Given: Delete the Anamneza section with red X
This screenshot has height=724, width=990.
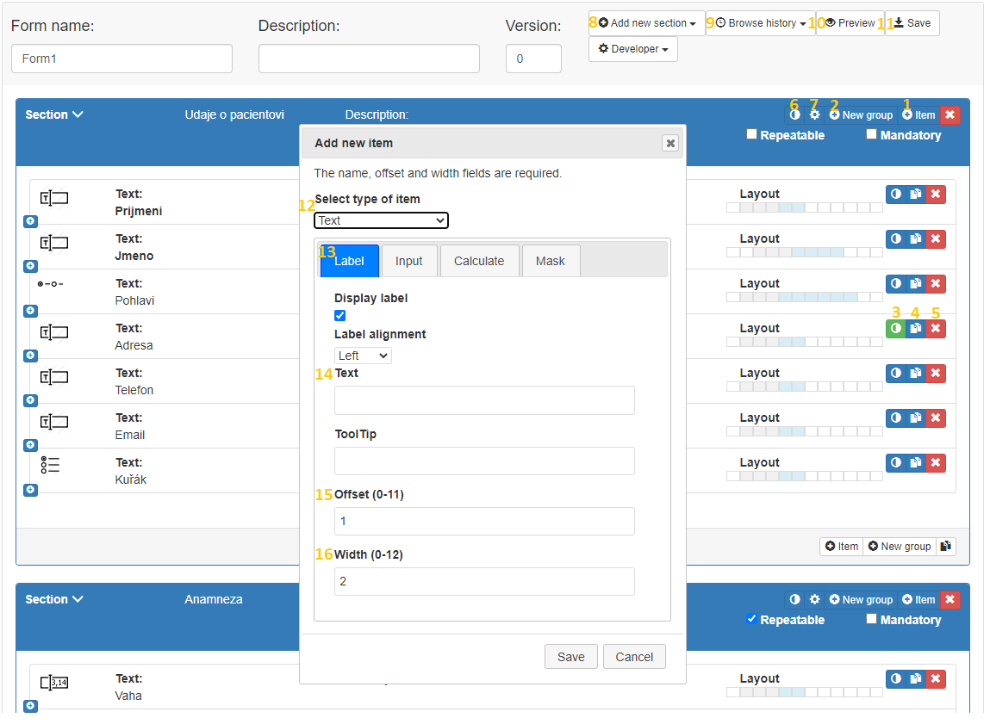Looking at the screenshot, I should (x=950, y=600).
